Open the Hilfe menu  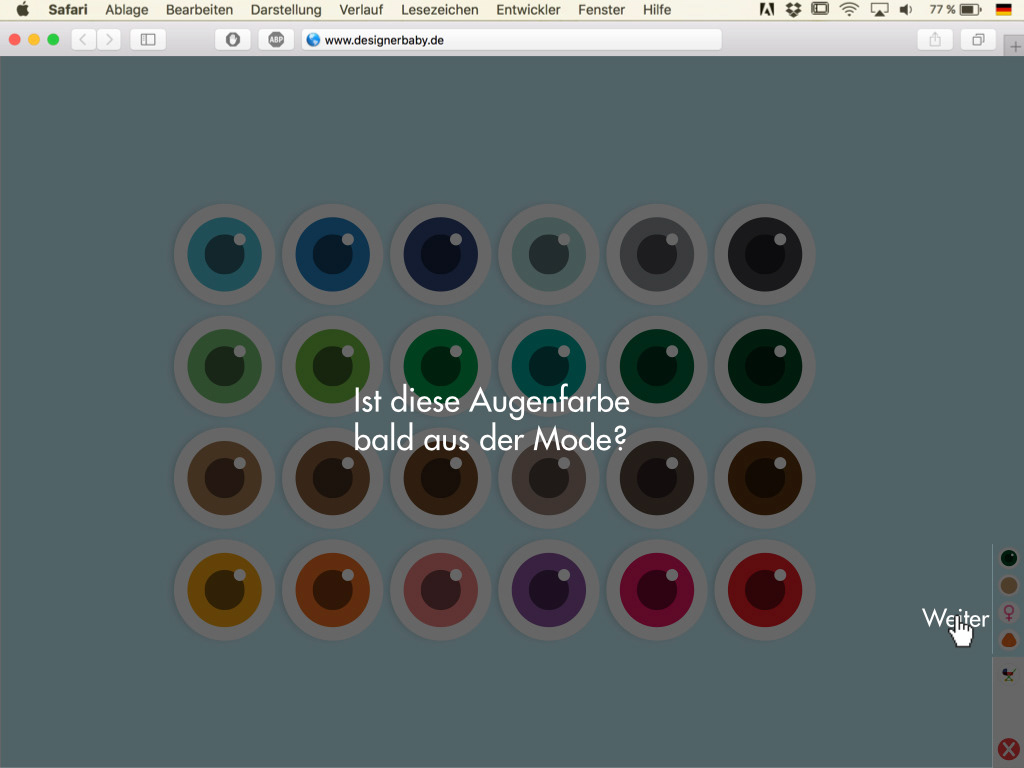(657, 10)
